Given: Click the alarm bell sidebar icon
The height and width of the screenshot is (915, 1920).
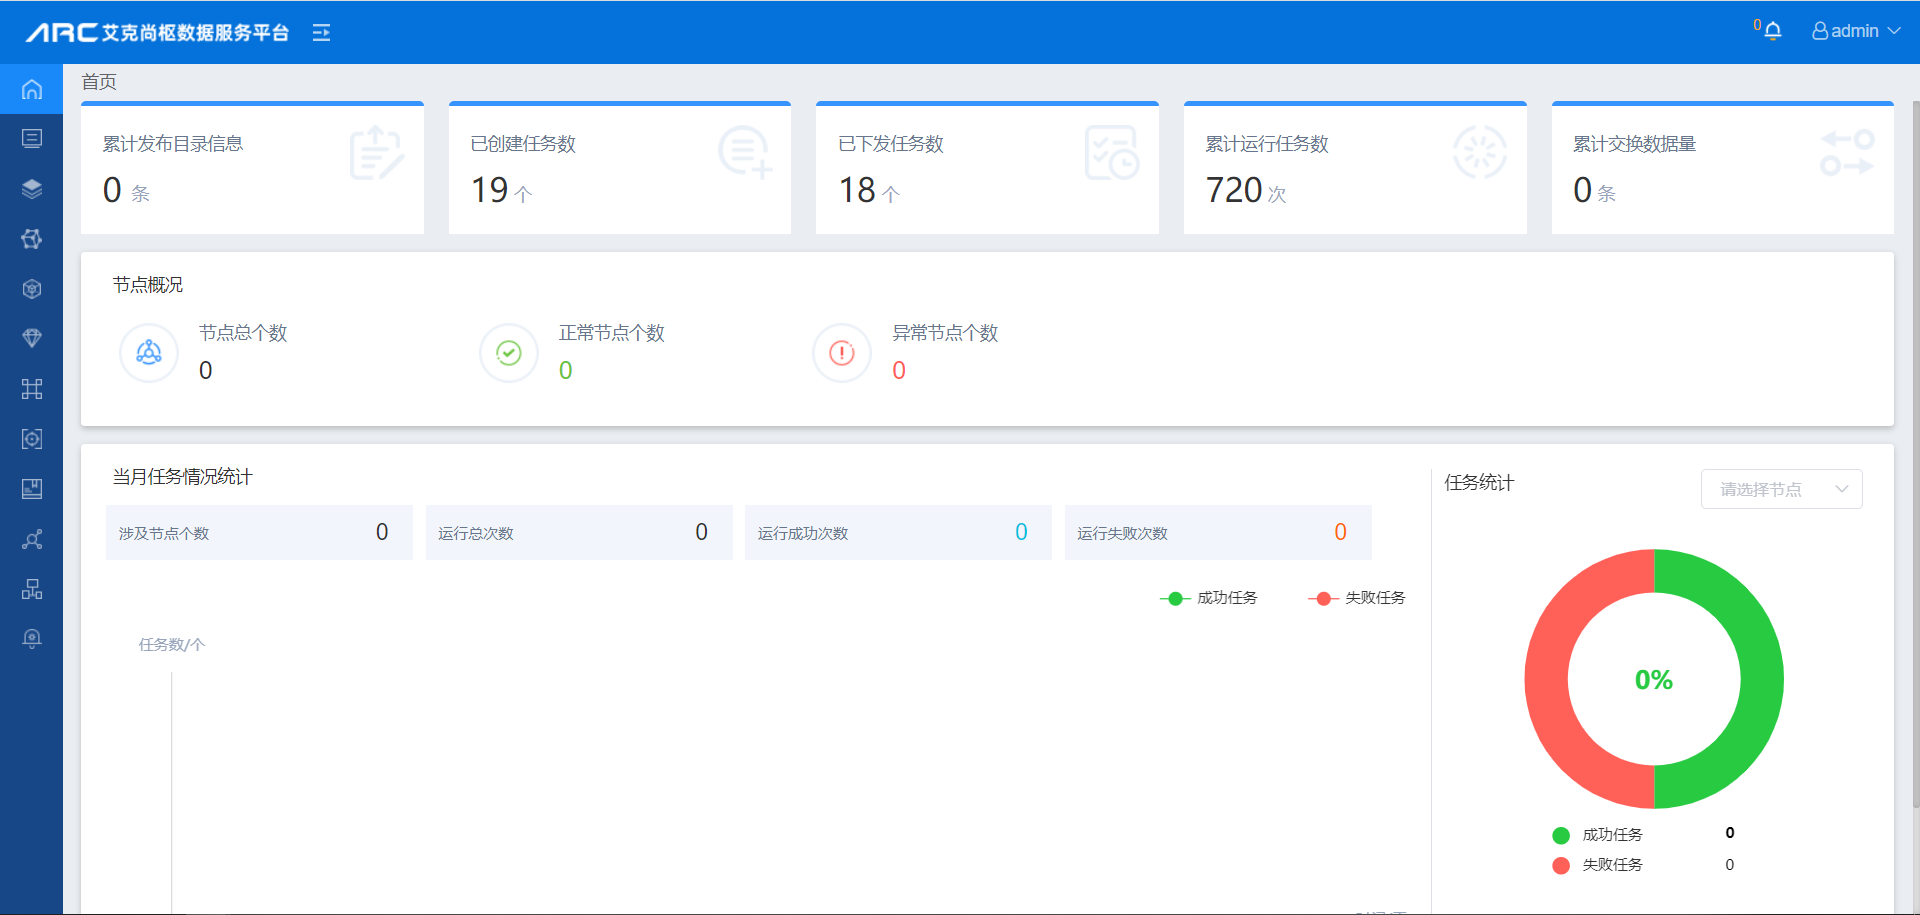Looking at the screenshot, I should click(x=32, y=639).
